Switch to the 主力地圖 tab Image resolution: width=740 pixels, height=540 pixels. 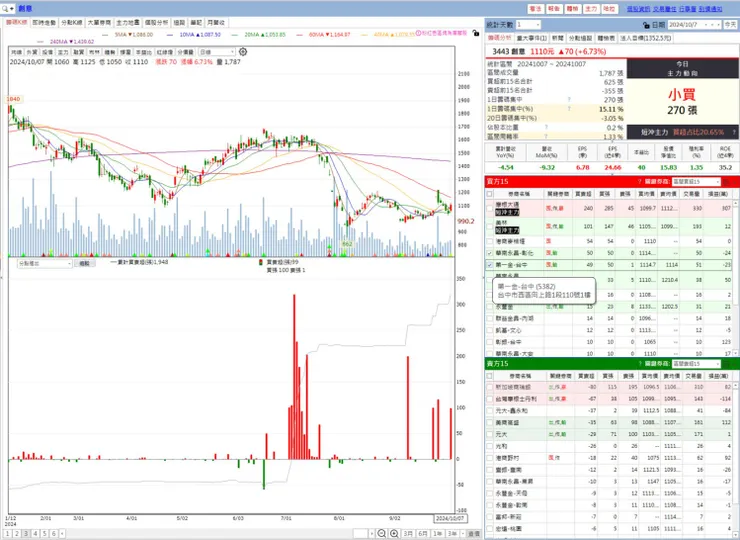[x=128, y=22]
